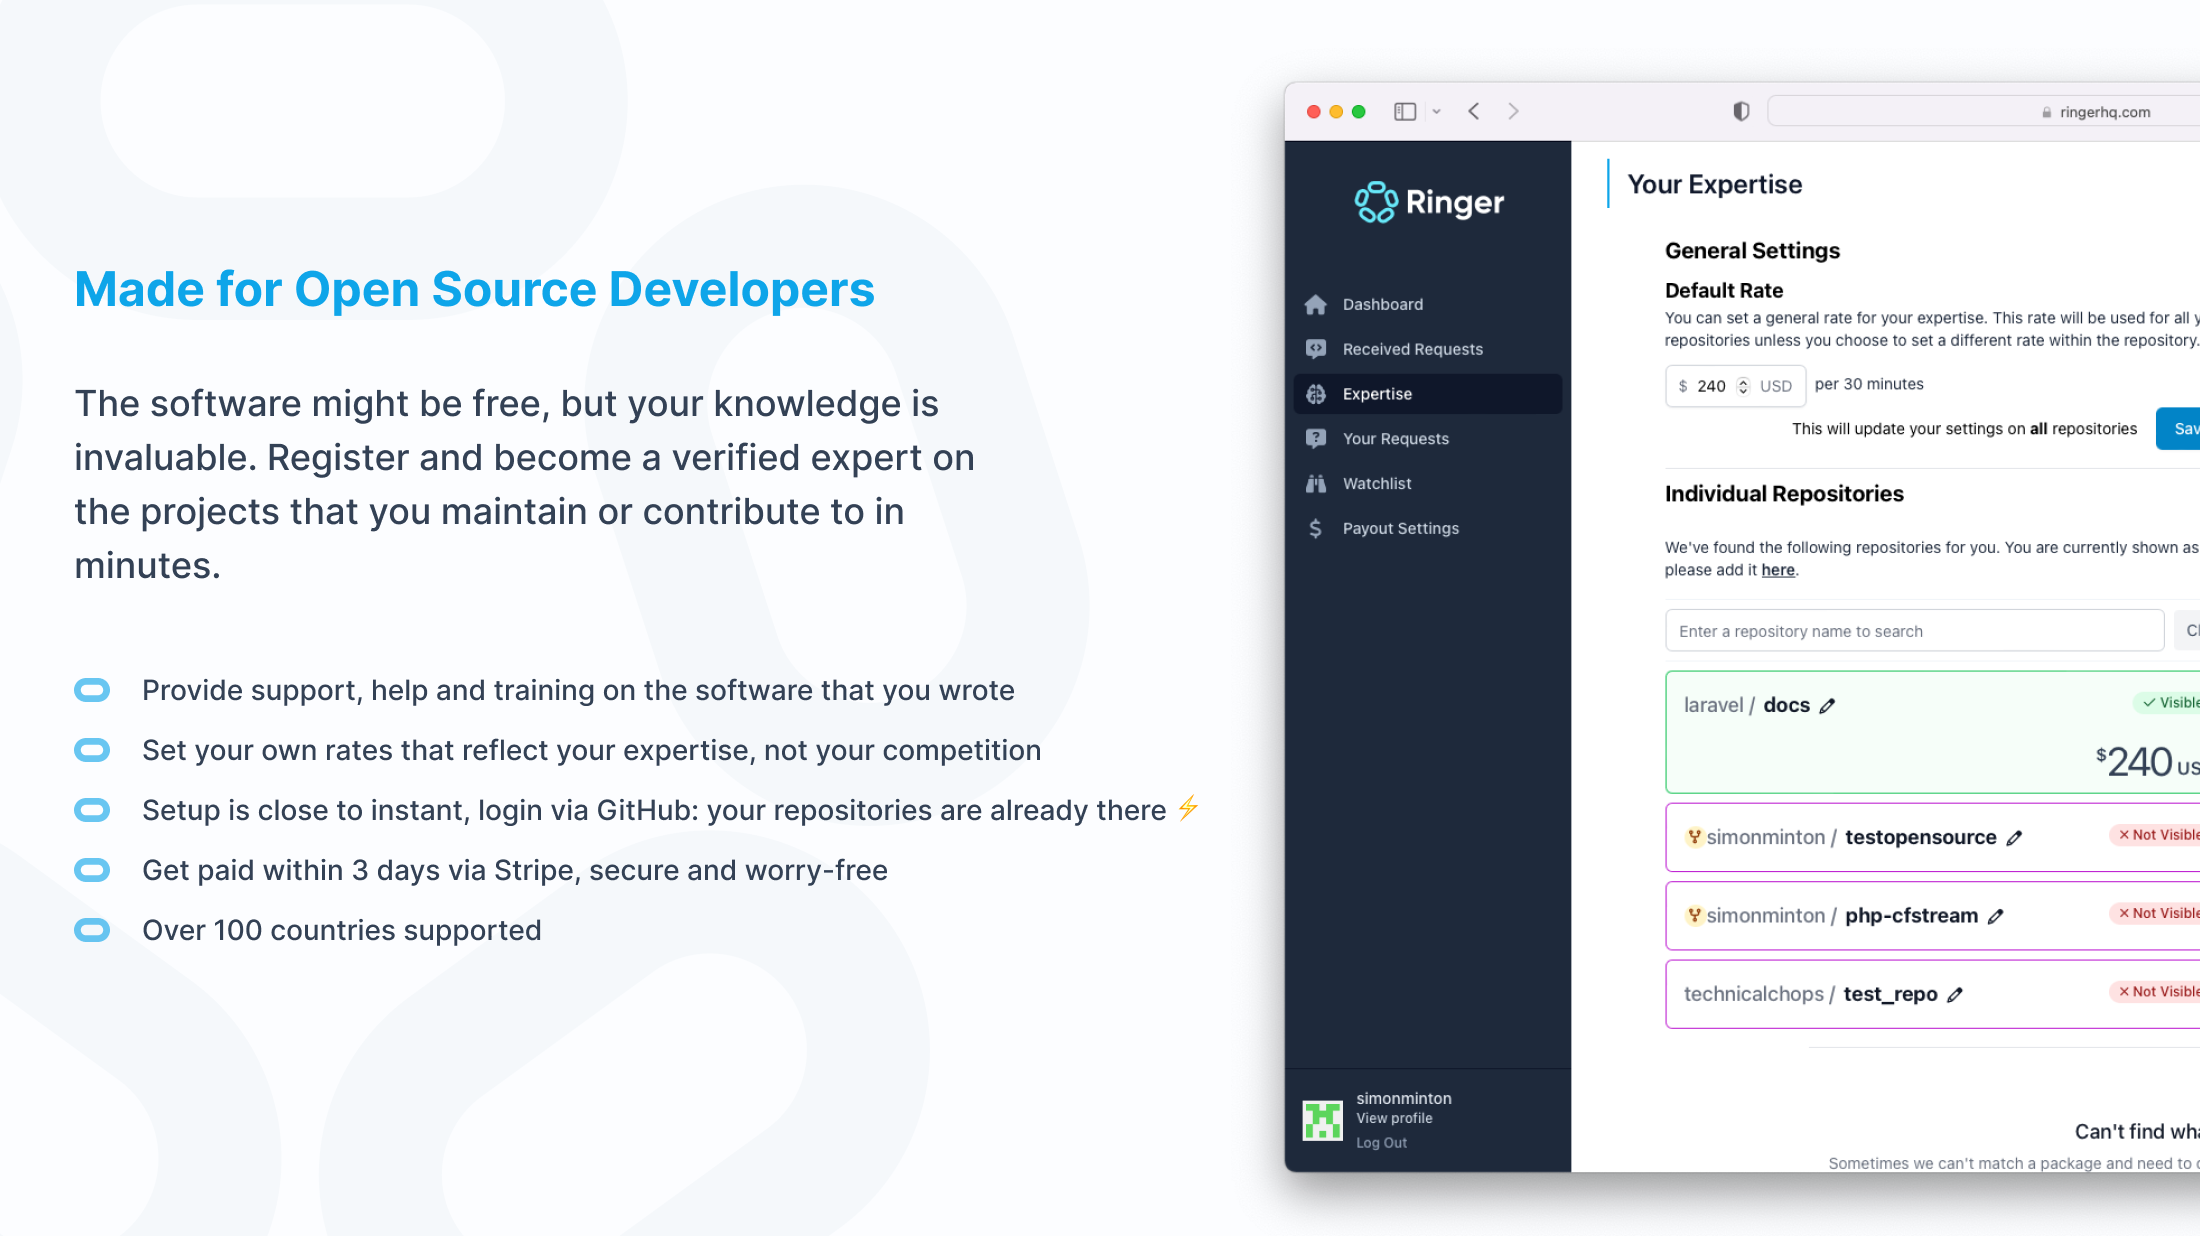Click the default rate 240 input field

[1735, 386]
